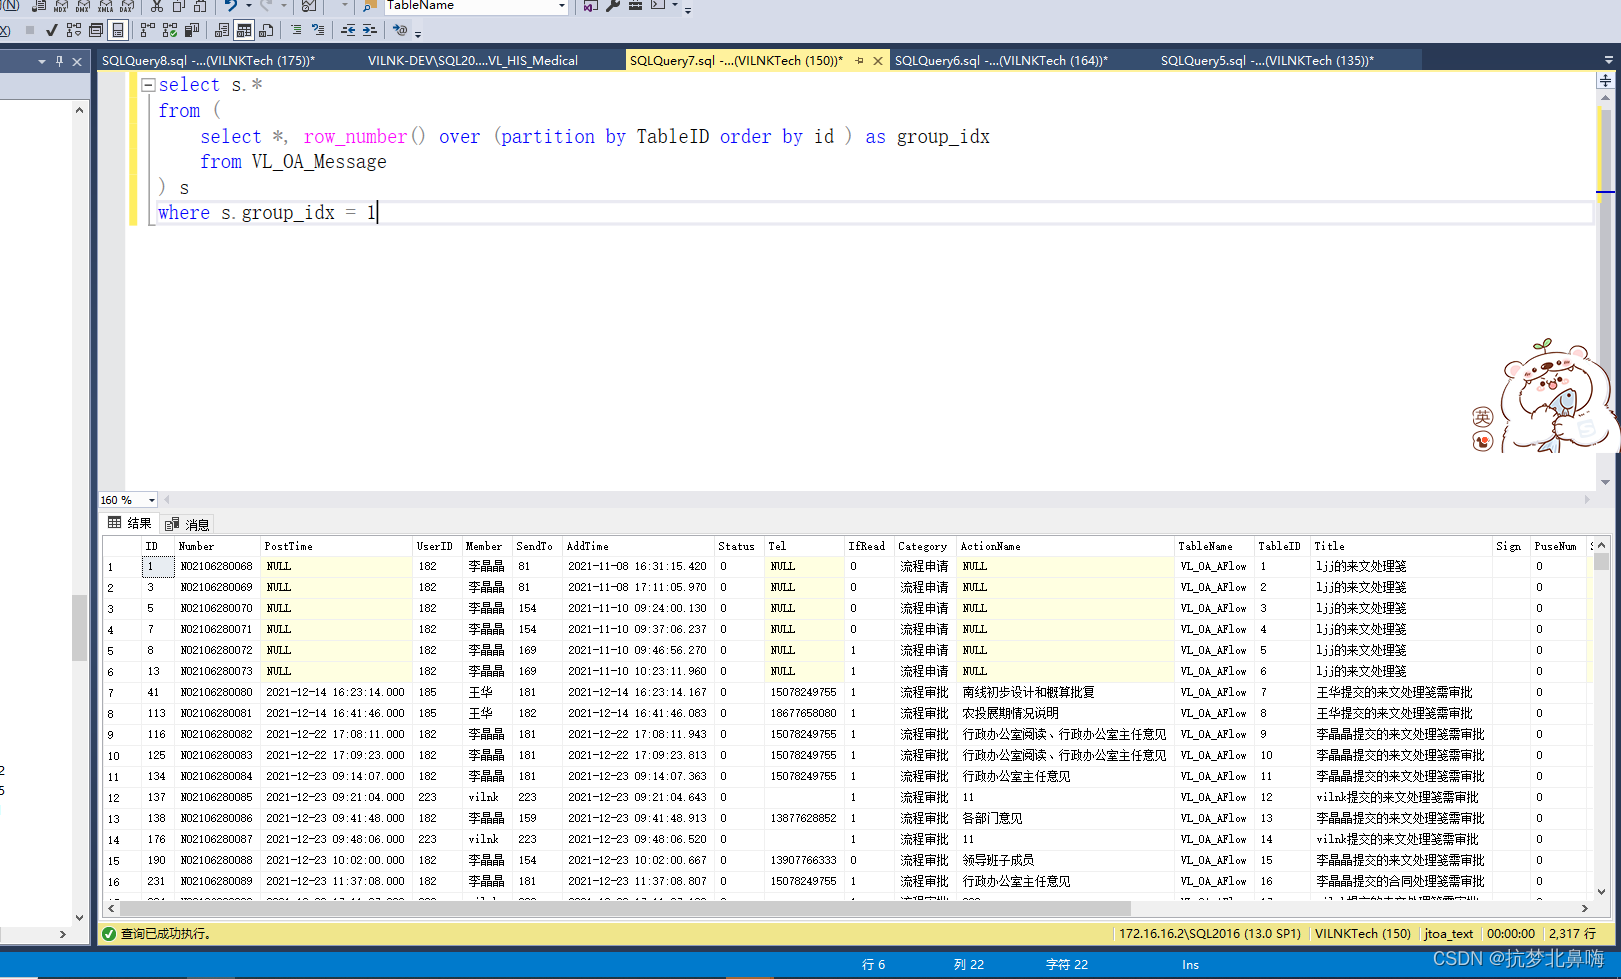Switch to the VILNK-DEV VL_HIS_Medical tab
The width and height of the screenshot is (1621, 979).
click(472, 60)
